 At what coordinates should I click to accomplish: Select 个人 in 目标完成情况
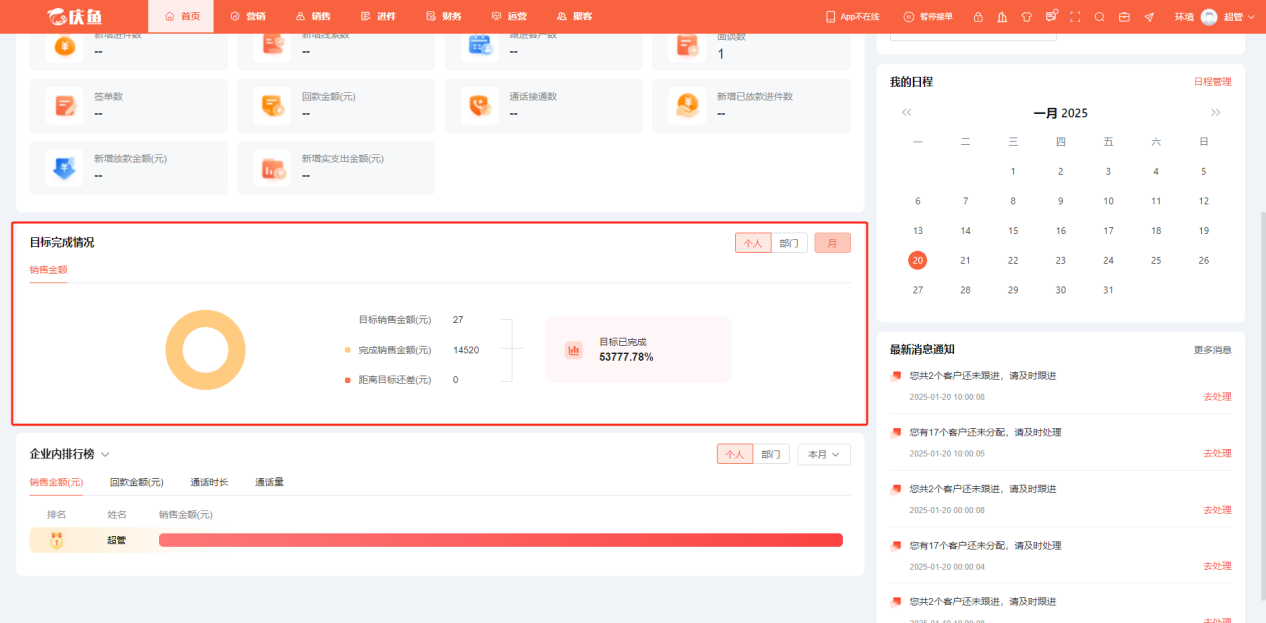click(753, 243)
